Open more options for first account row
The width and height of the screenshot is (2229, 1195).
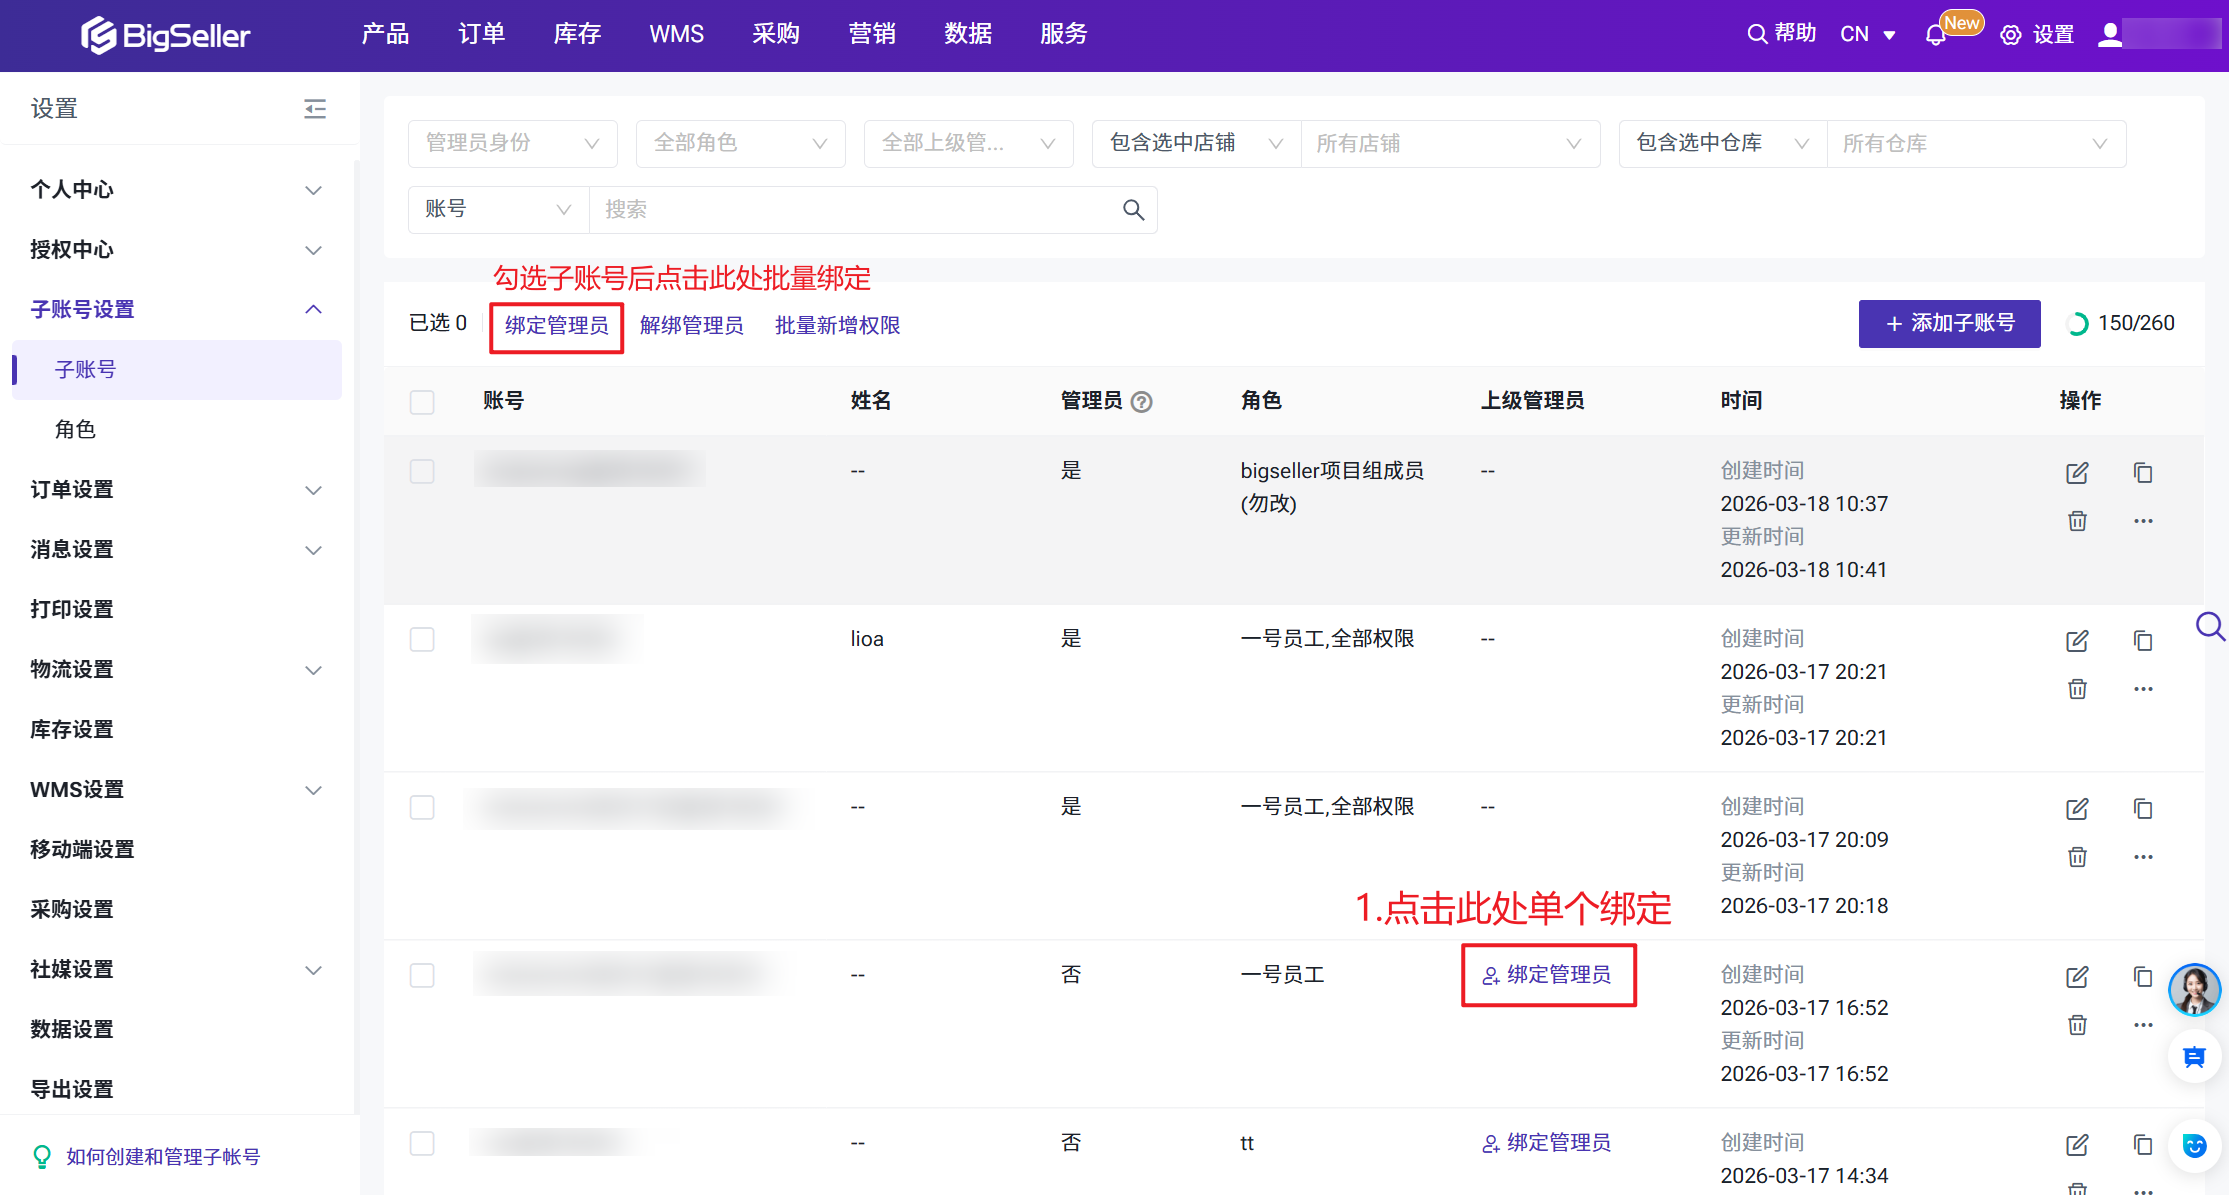2143,521
